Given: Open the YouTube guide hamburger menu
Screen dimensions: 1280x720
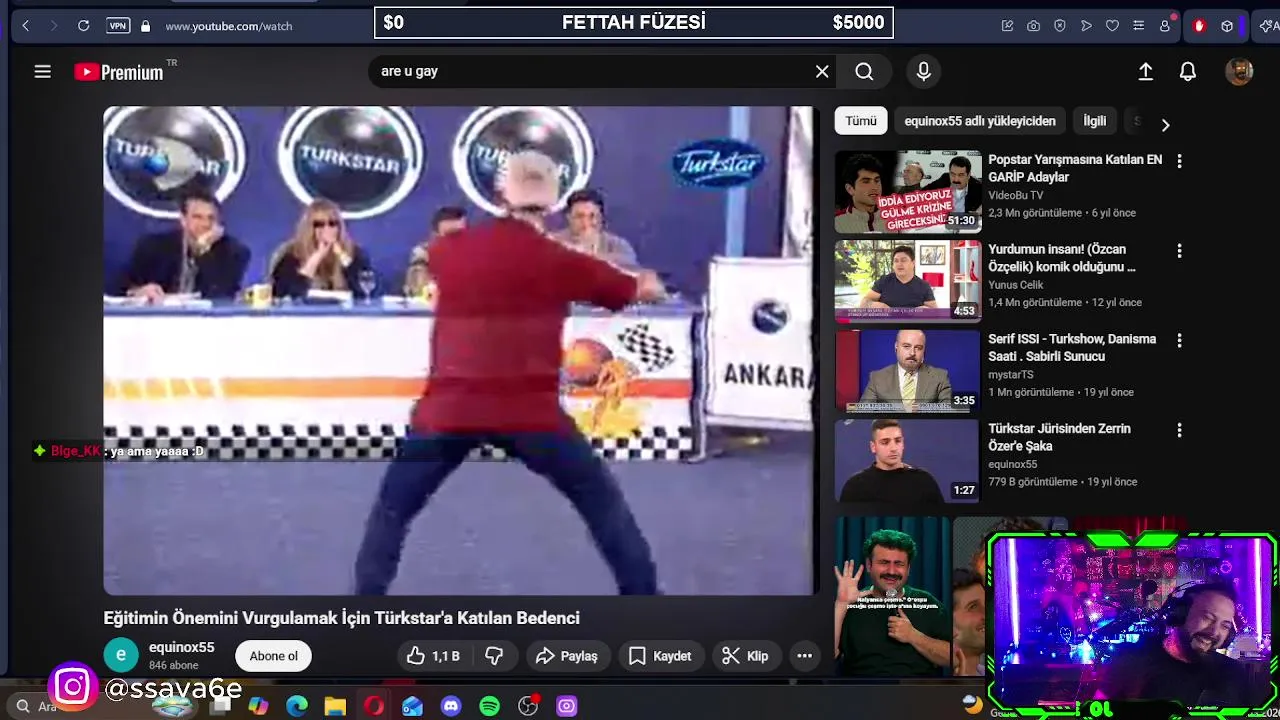Looking at the screenshot, I should [x=42, y=71].
